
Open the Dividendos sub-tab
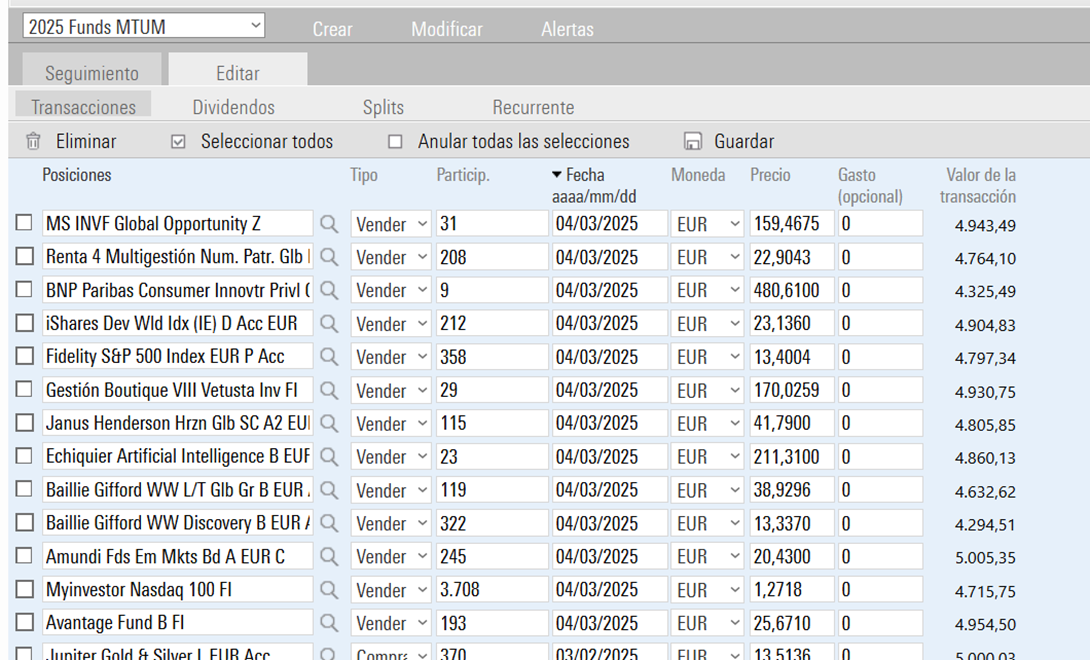[234, 107]
